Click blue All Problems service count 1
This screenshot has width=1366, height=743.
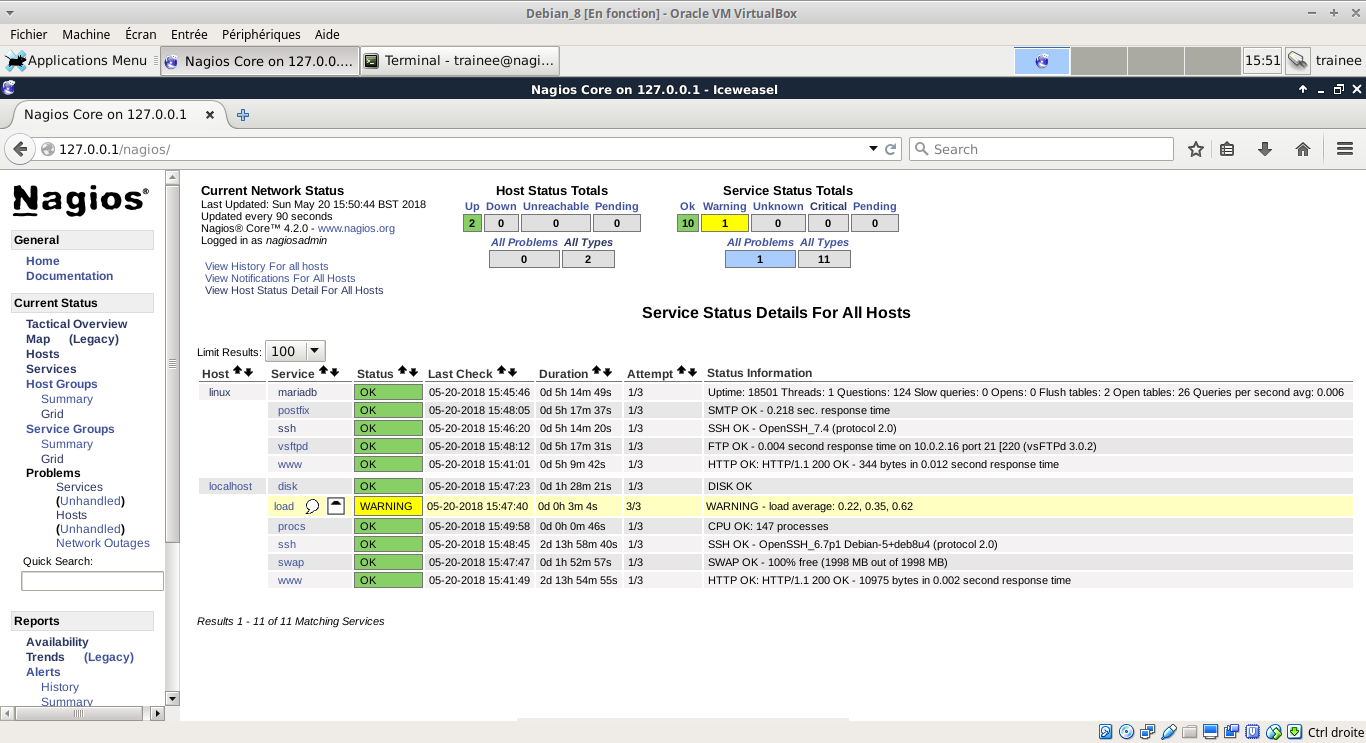click(x=760, y=259)
